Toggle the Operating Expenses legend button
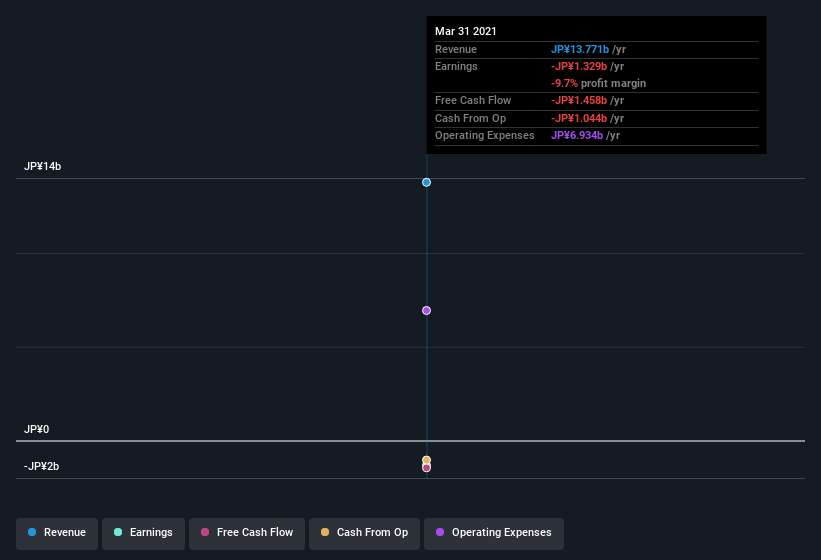Viewport: 821px width, 560px height. pyautogui.click(x=494, y=533)
